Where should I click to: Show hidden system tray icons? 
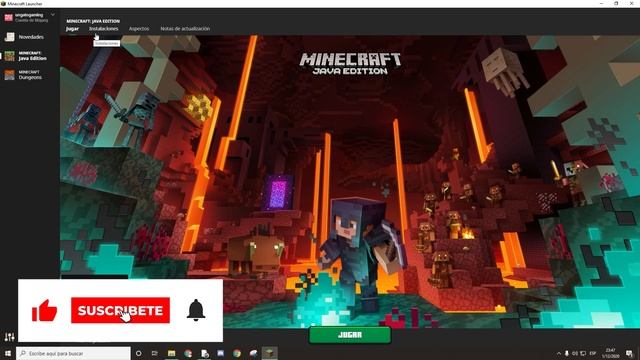pos(558,353)
